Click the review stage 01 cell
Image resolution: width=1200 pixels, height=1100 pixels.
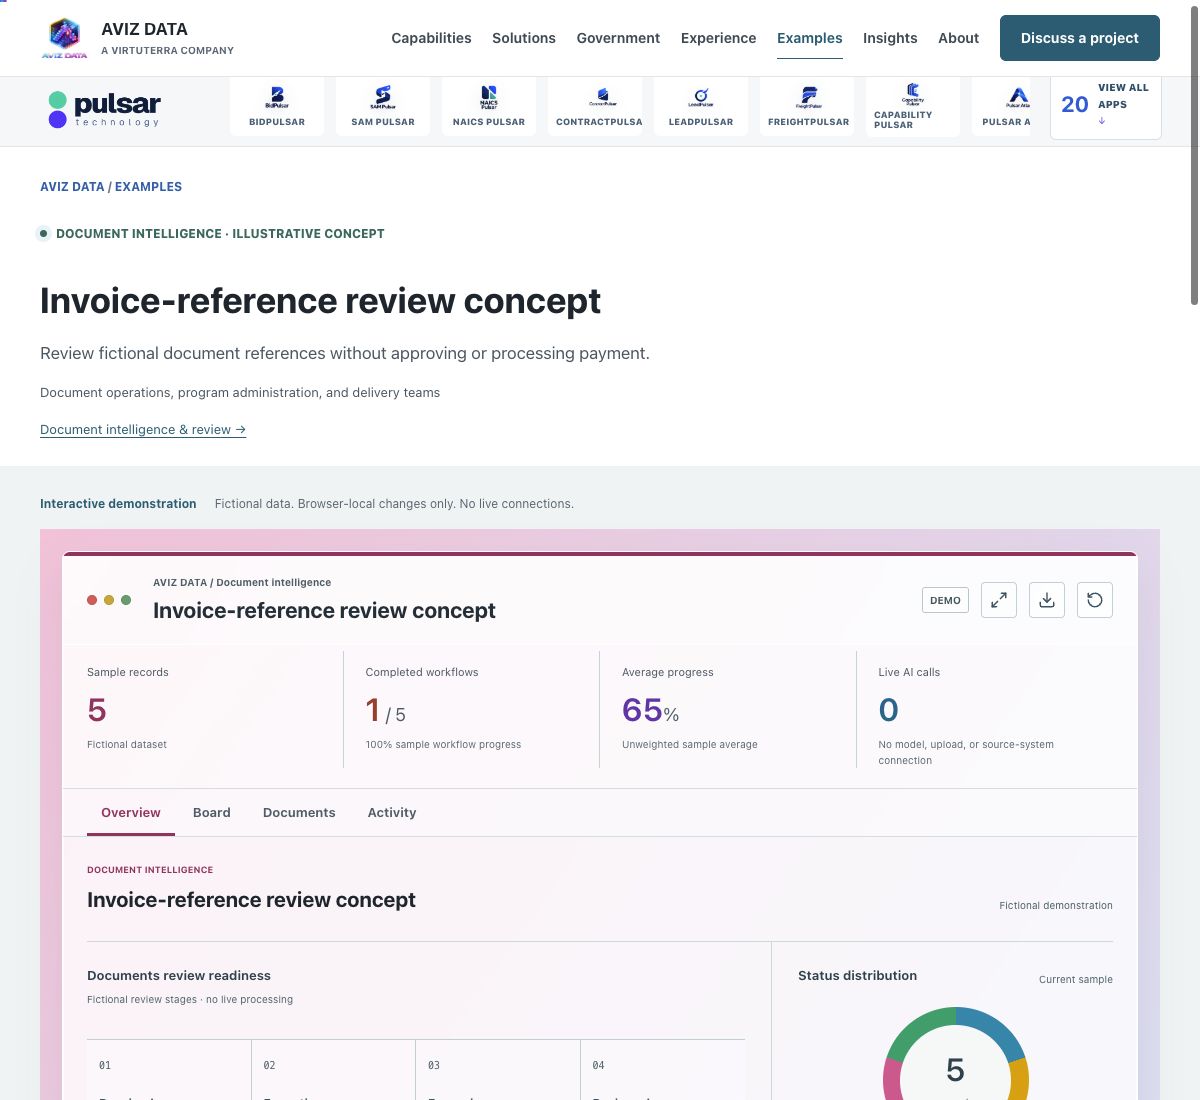click(169, 1070)
